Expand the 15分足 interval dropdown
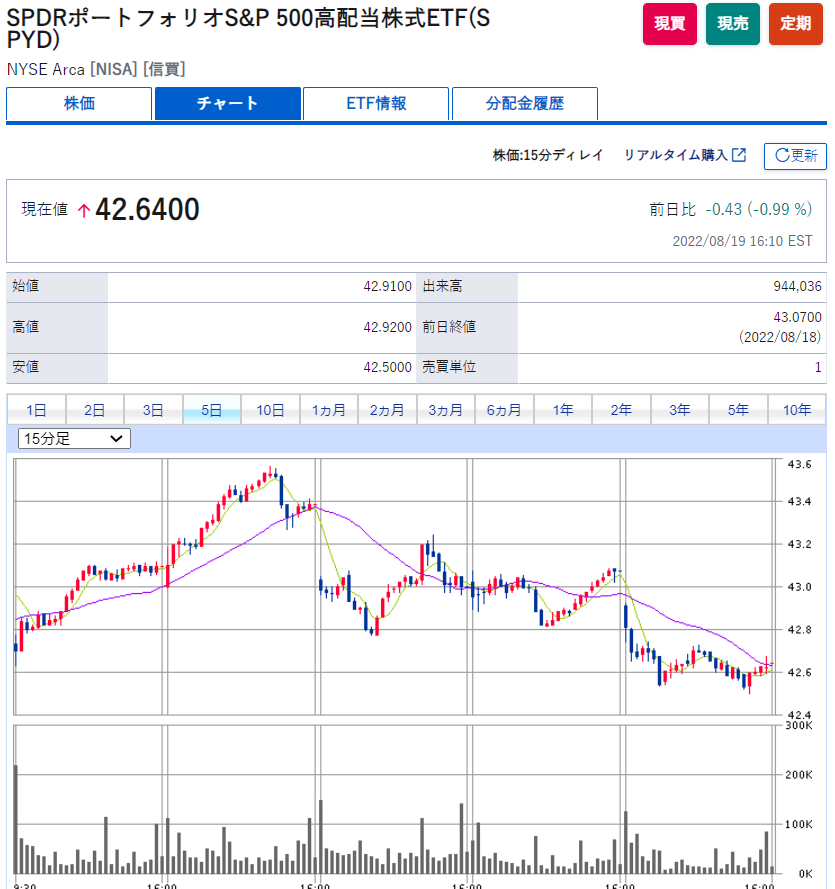Viewport: 835px width, 889px height. [x=74, y=439]
